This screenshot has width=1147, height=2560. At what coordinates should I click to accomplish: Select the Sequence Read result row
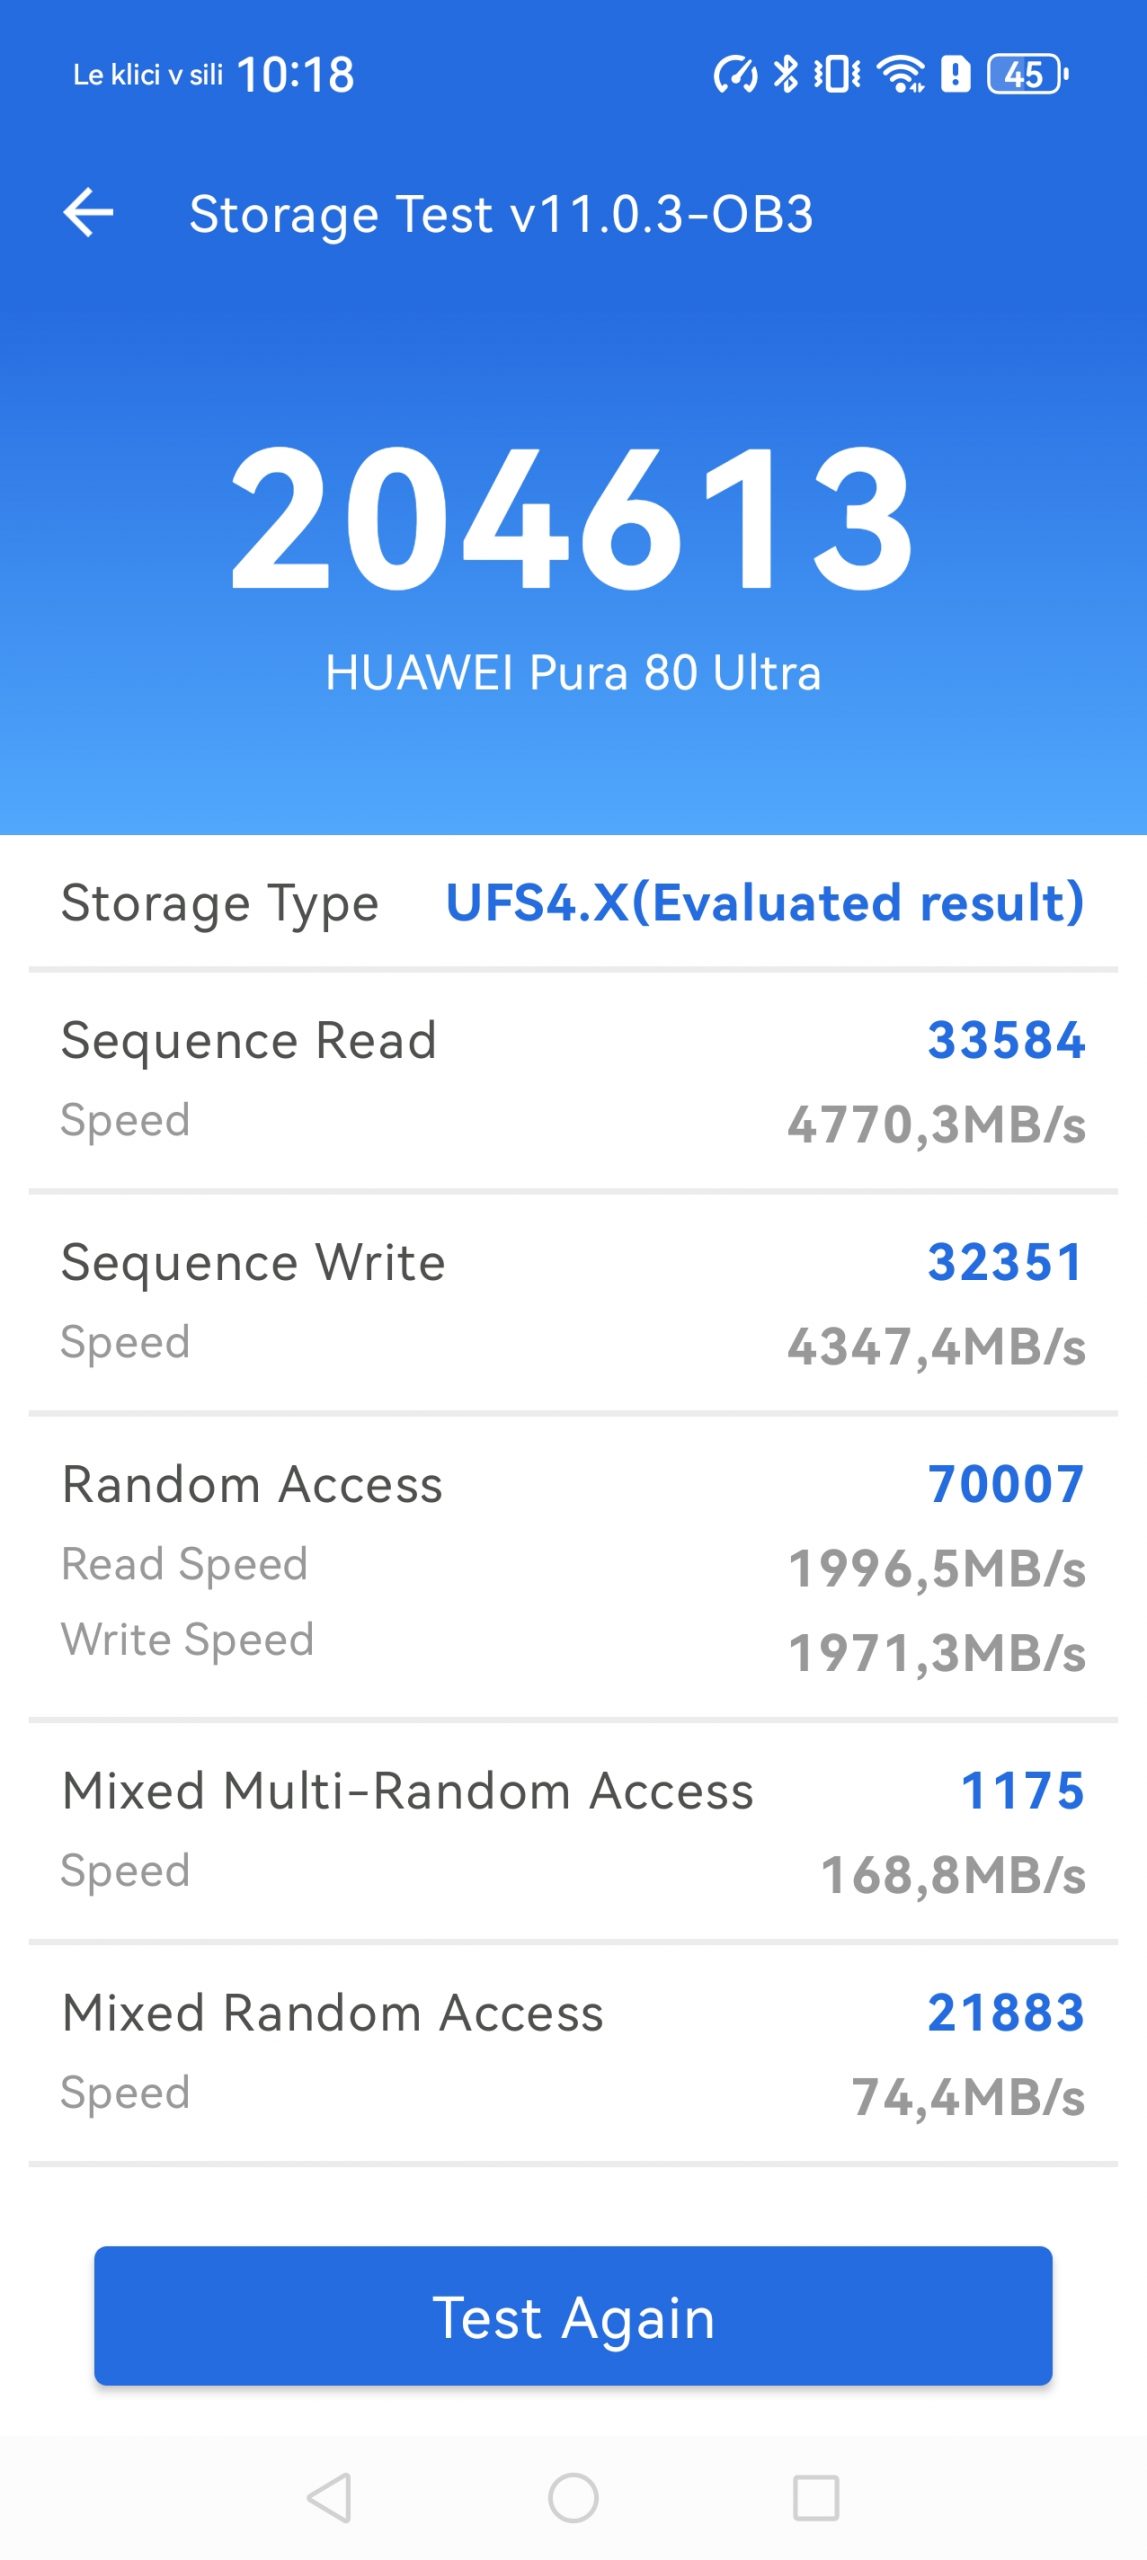[573, 1081]
